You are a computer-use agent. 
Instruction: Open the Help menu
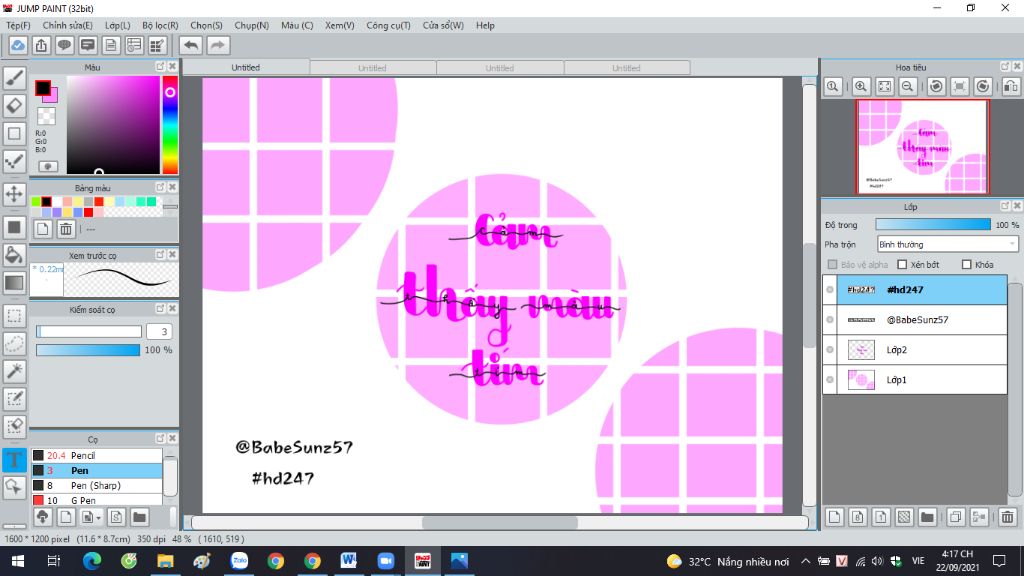(x=485, y=25)
